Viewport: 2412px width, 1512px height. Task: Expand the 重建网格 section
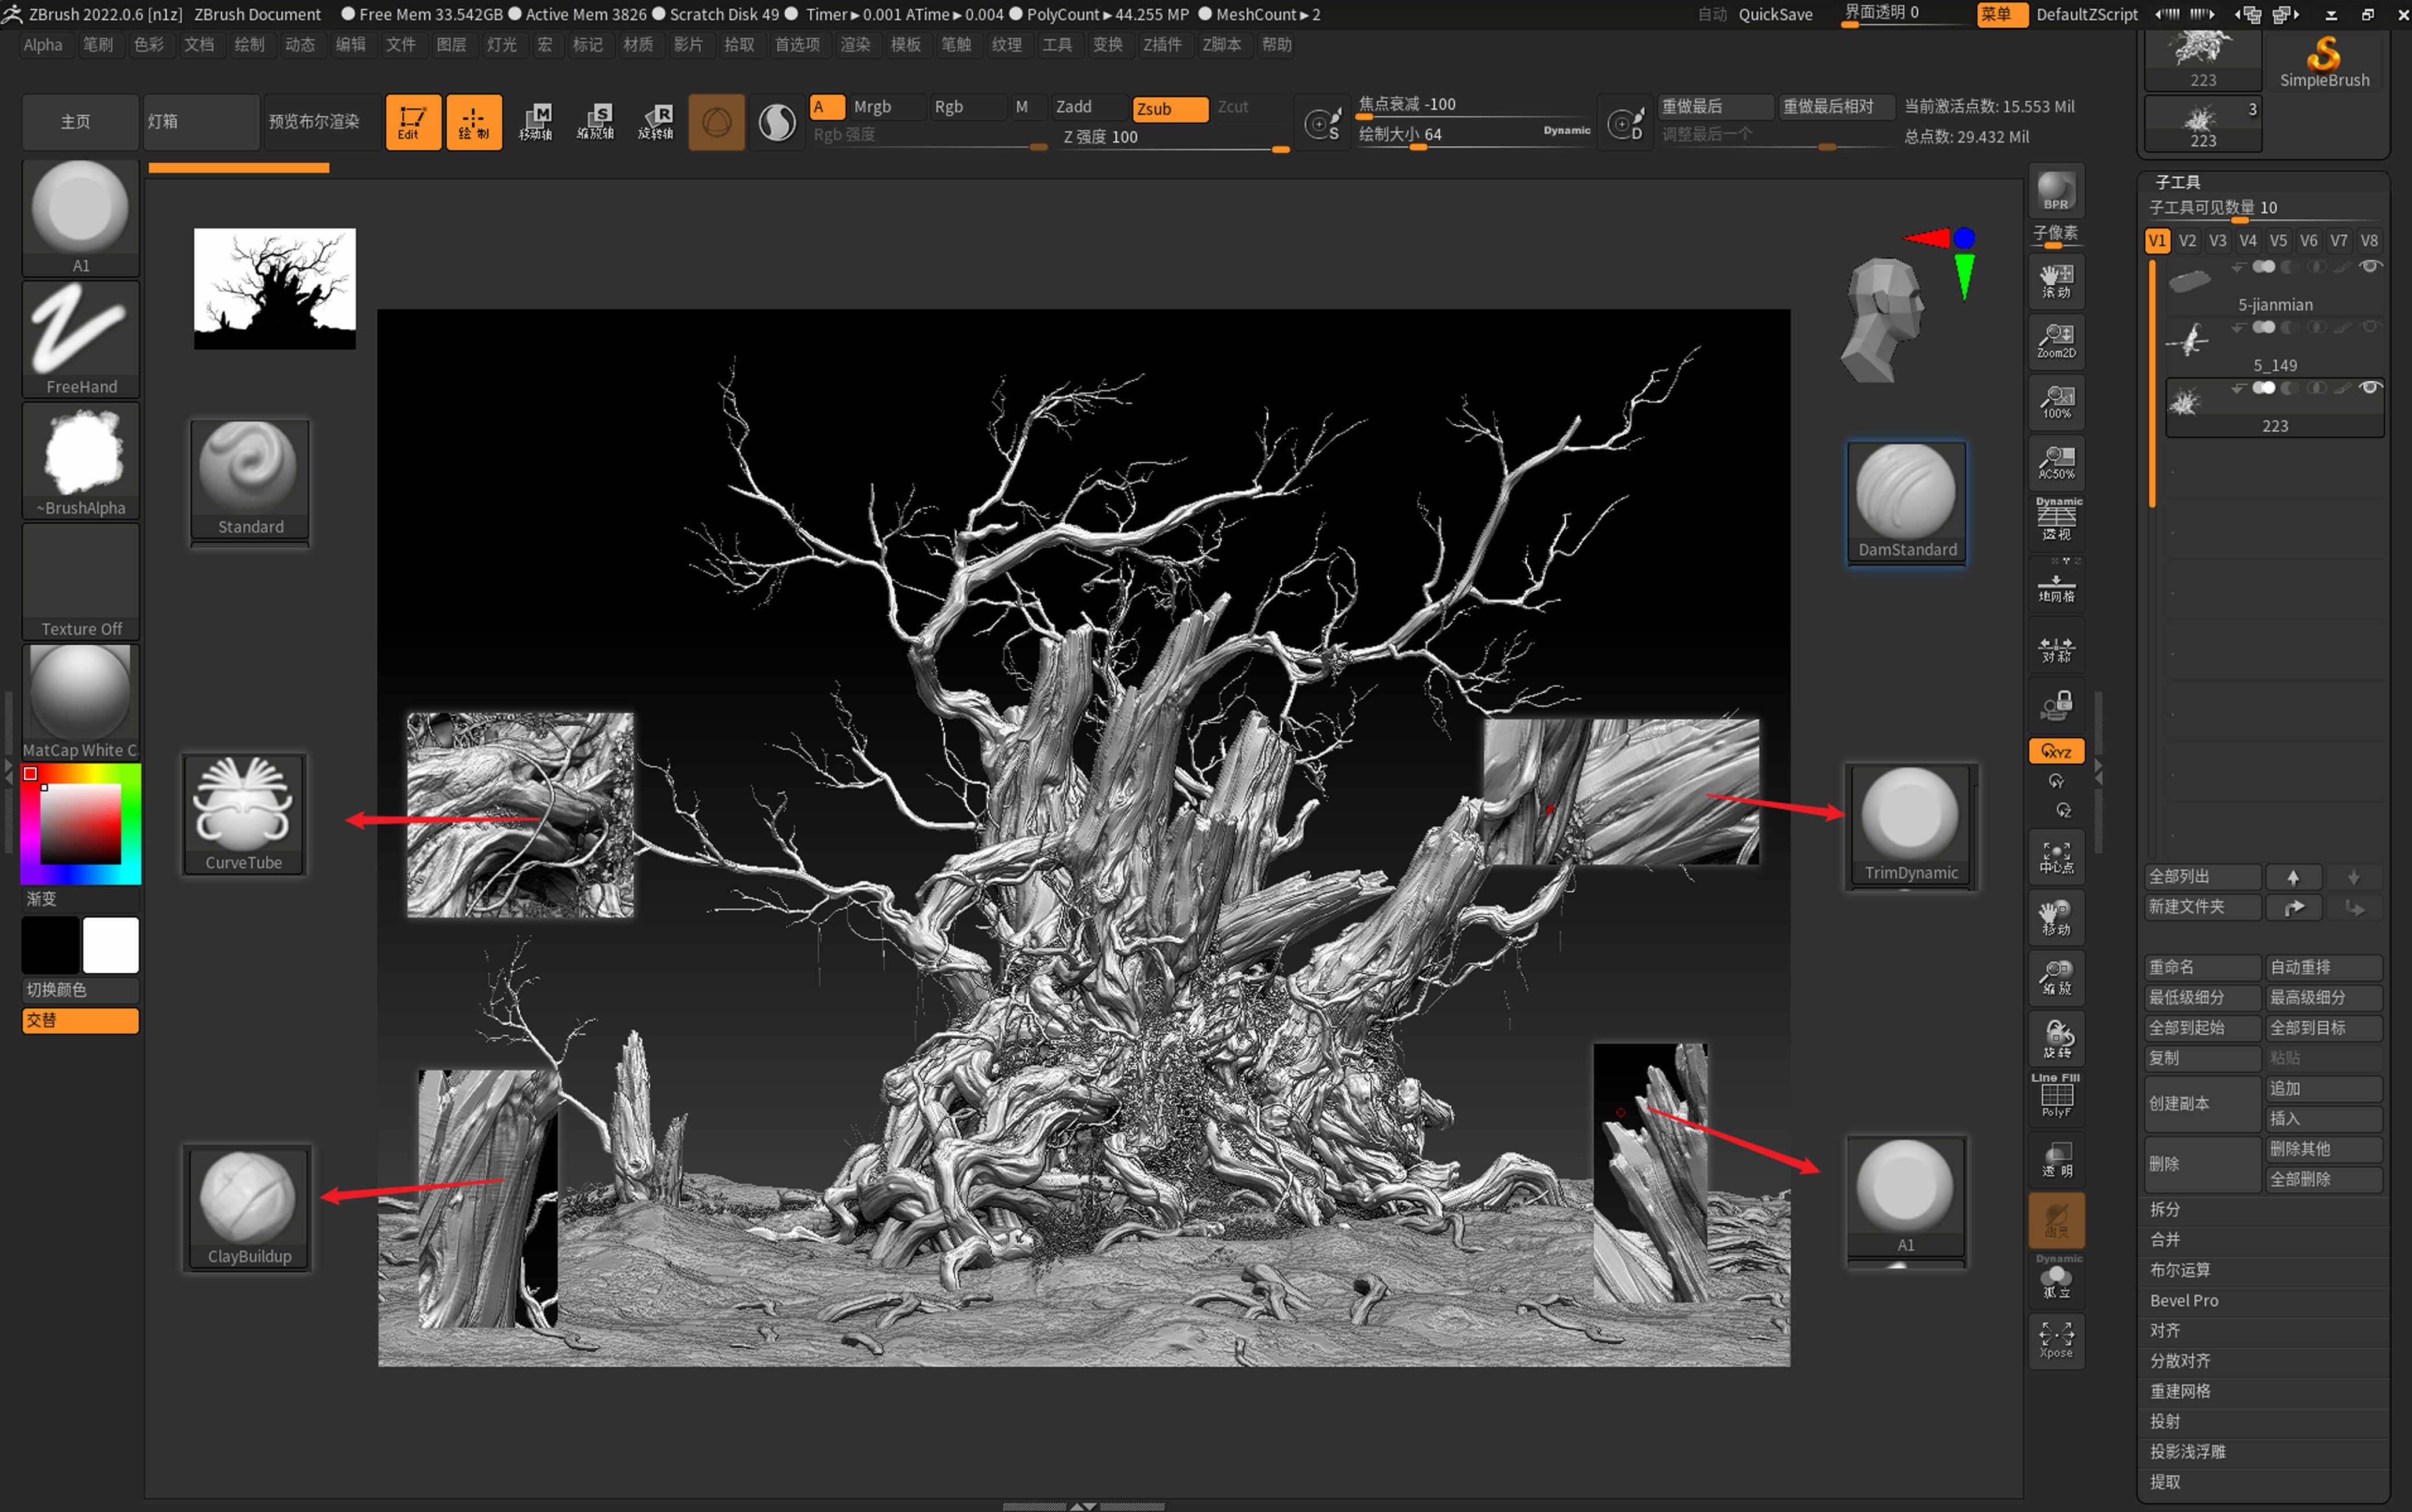[2180, 1391]
